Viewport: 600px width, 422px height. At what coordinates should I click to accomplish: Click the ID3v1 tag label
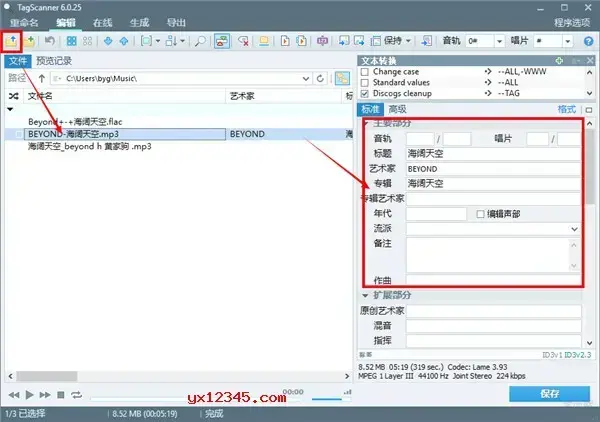click(x=552, y=355)
